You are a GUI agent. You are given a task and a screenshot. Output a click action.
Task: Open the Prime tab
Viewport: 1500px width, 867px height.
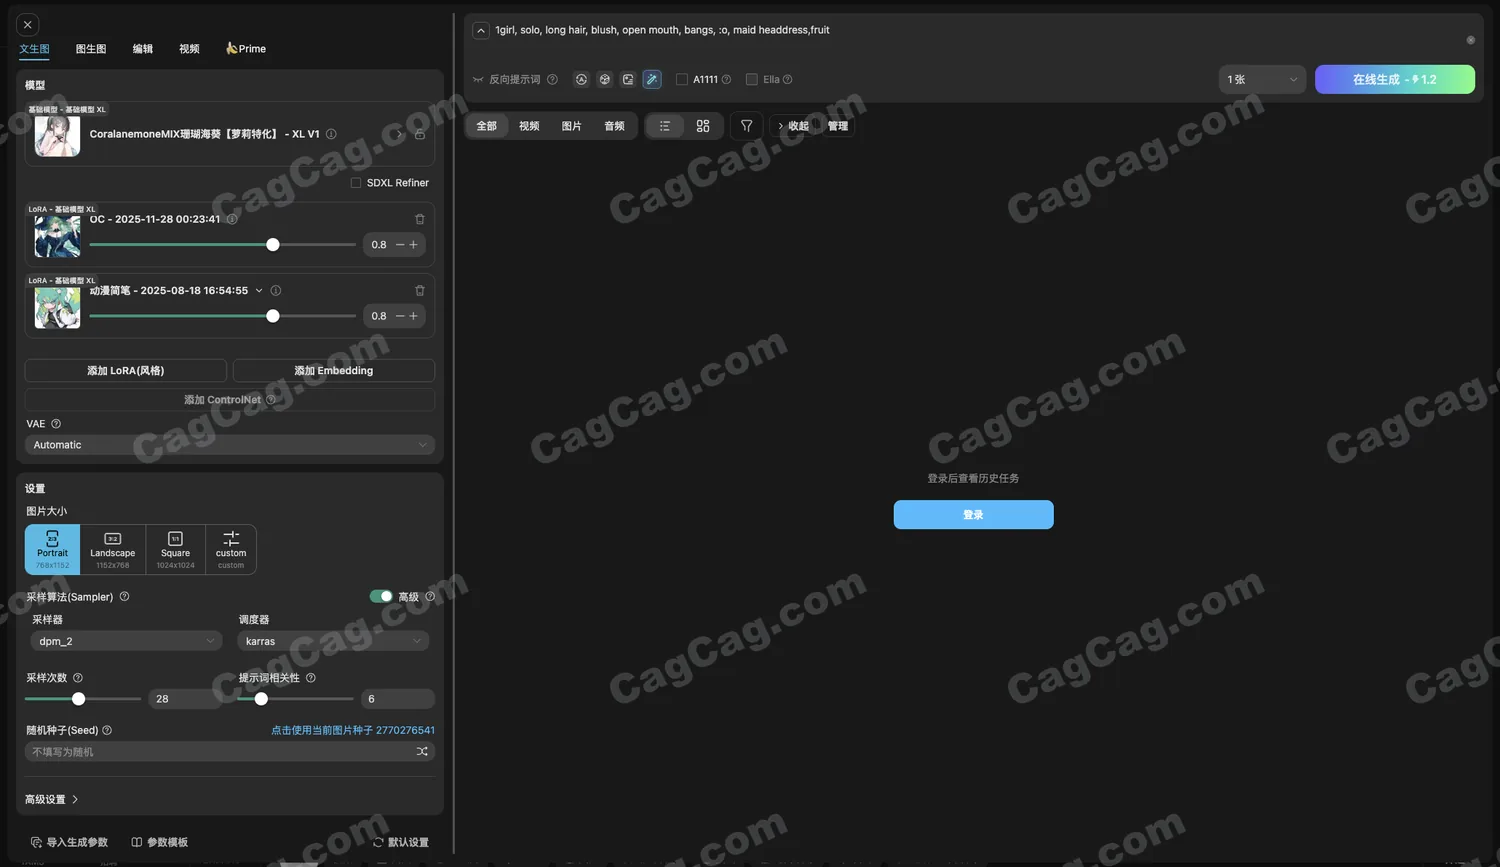tap(246, 48)
